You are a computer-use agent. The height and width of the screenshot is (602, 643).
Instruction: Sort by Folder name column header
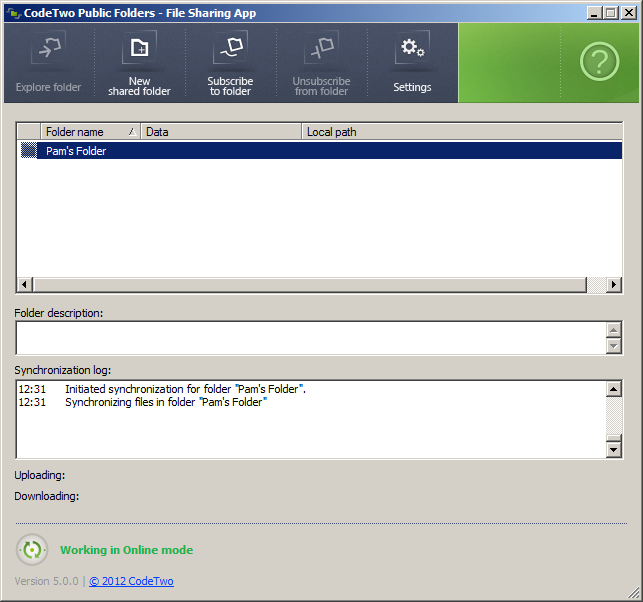[x=90, y=132]
